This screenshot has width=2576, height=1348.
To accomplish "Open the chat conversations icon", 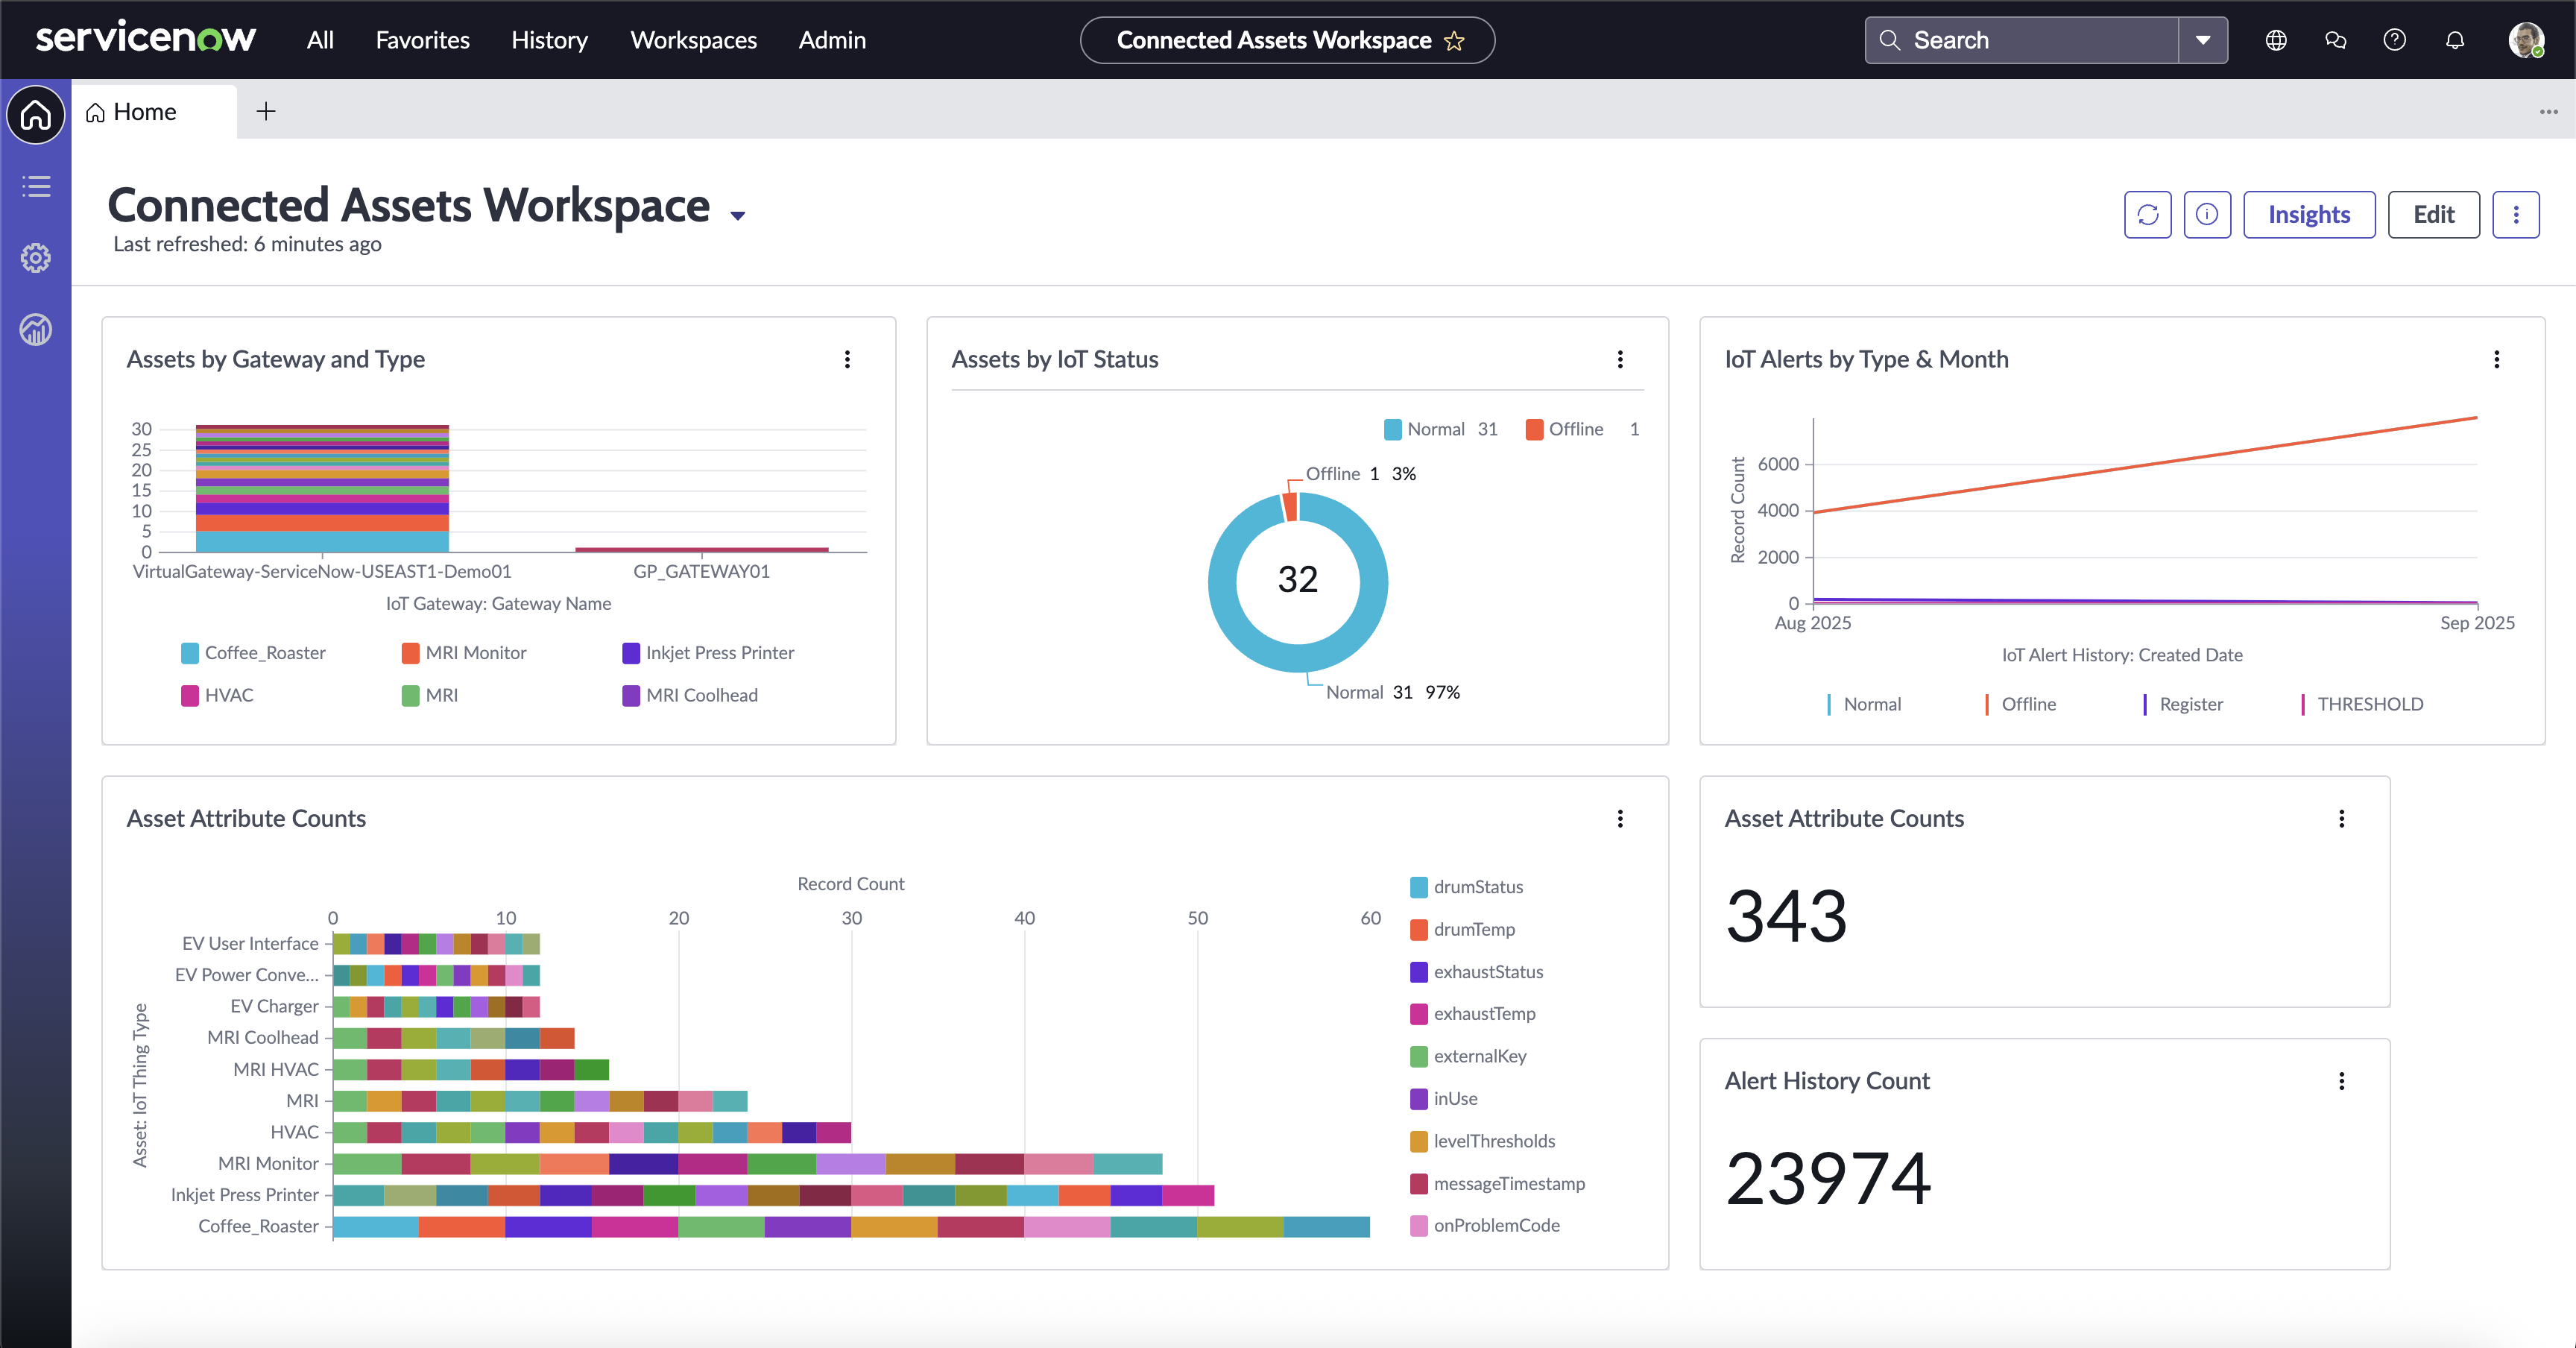I will (2336, 40).
